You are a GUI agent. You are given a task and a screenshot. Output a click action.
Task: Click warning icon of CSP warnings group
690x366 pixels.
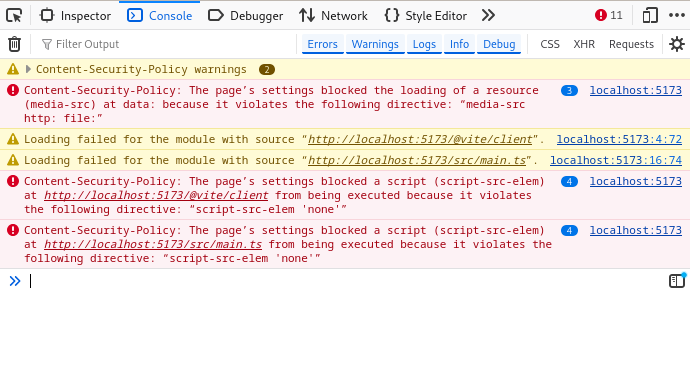click(x=13, y=69)
